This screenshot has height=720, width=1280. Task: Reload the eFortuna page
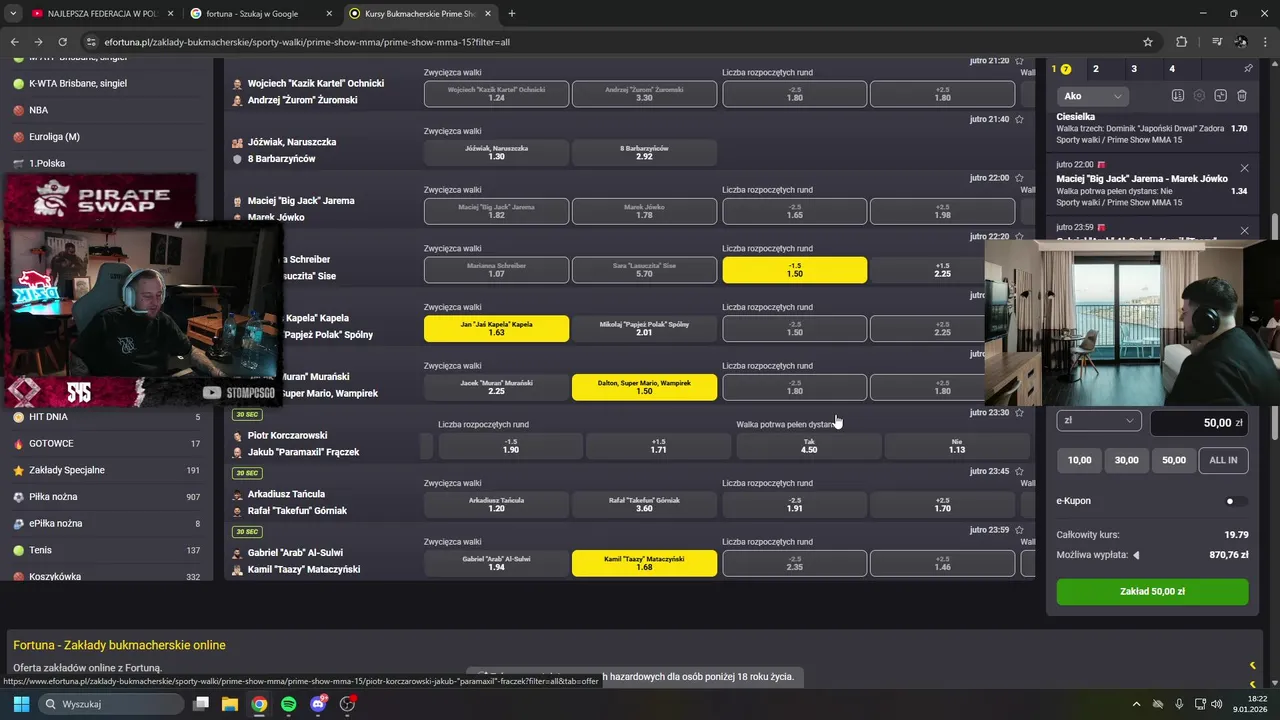point(63,42)
